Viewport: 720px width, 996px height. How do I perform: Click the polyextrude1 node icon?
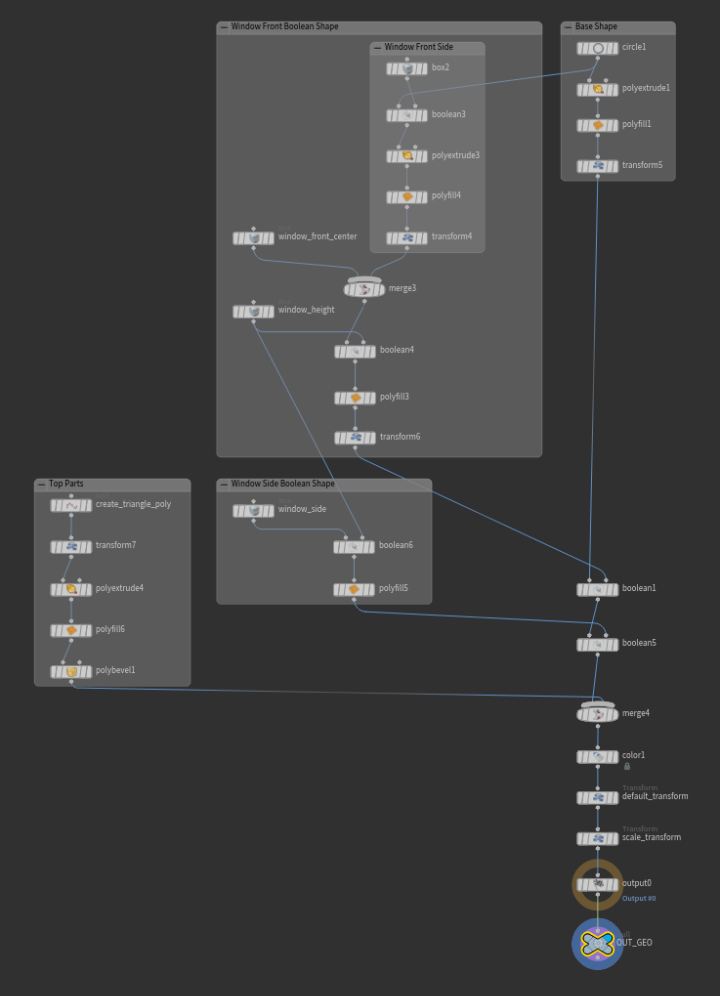[x=598, y=89]
